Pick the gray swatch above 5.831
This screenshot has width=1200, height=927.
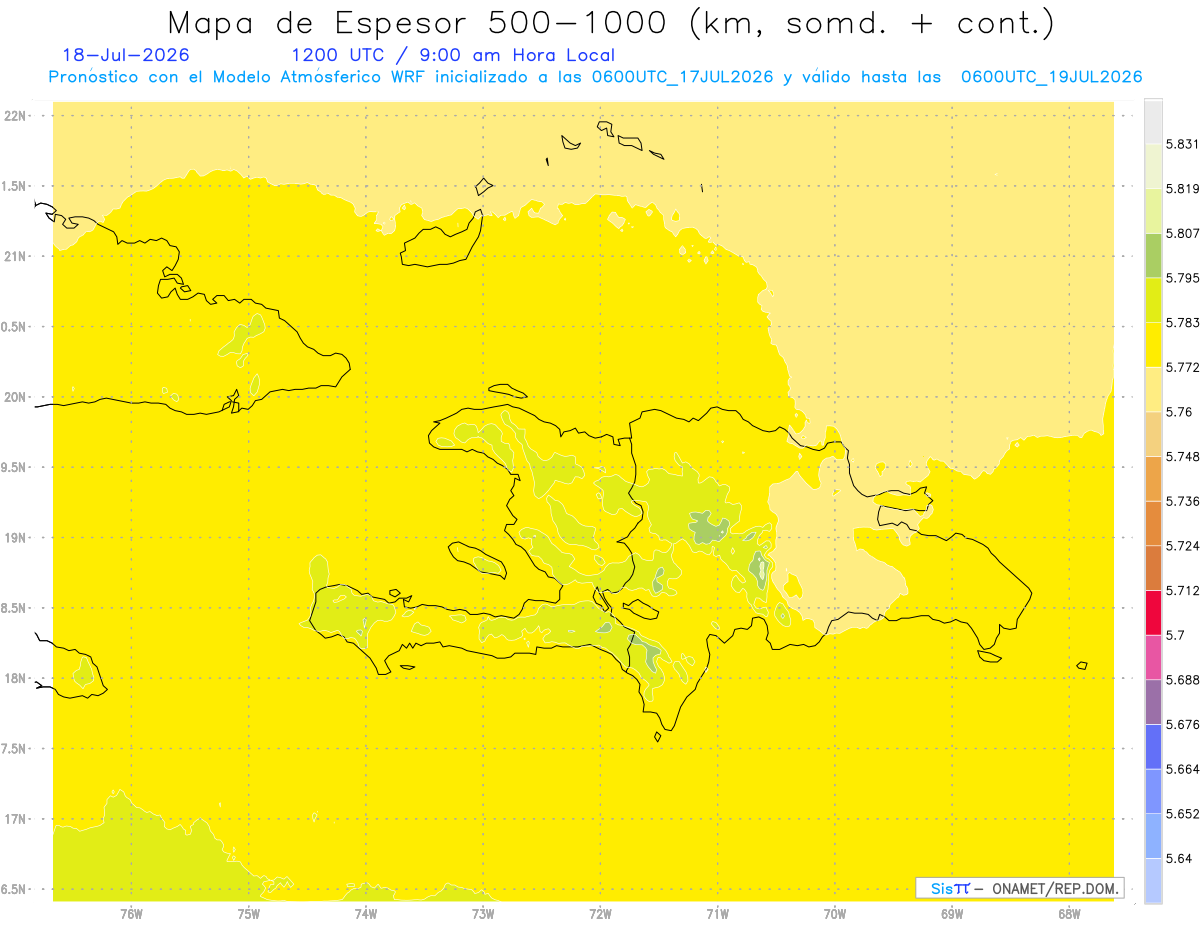click(x=1153, y=121)
